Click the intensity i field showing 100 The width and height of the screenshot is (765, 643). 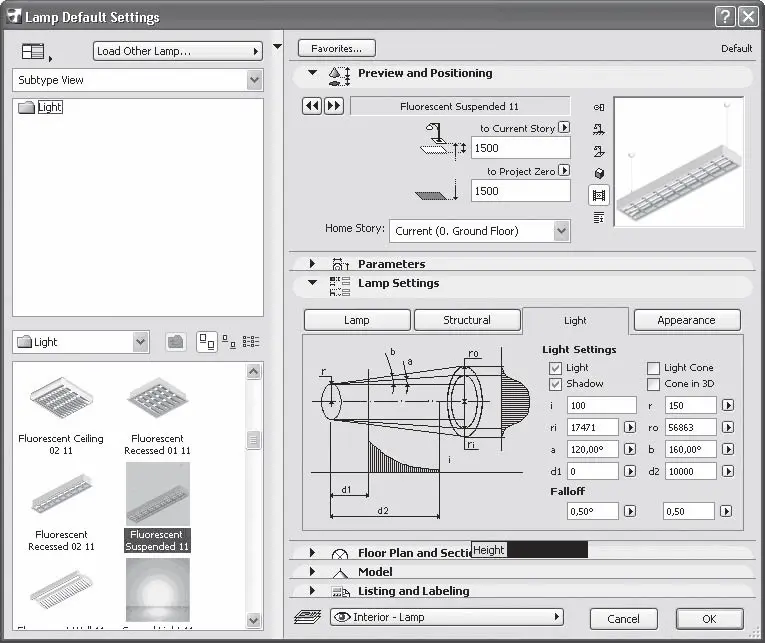coord(602,405)
